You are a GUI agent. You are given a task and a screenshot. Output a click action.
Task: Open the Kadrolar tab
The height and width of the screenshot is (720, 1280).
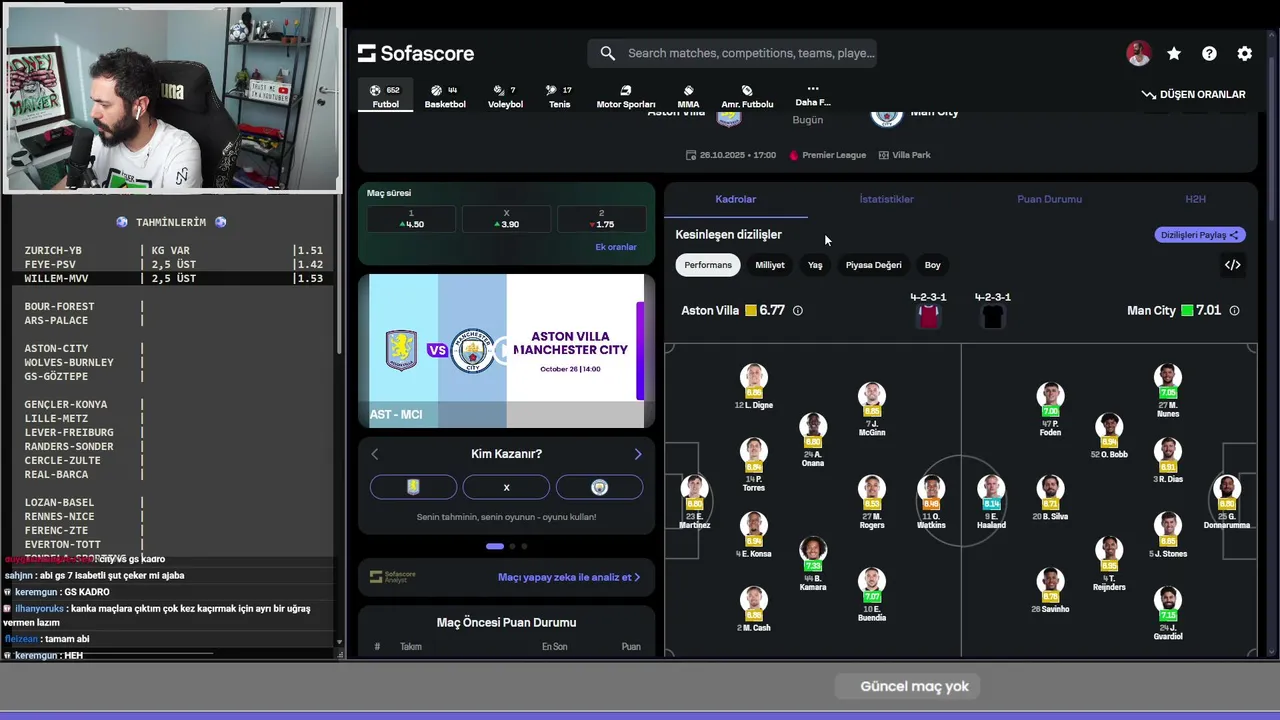click(736, 199)
